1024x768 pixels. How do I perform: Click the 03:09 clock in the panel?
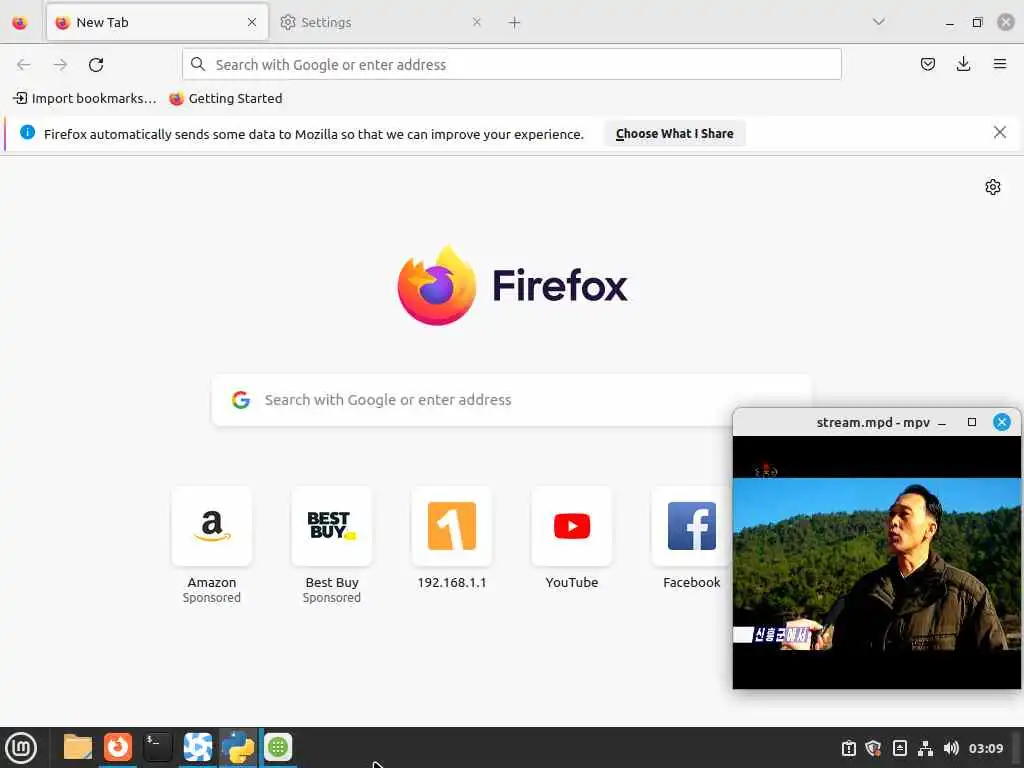coord(985,748)
